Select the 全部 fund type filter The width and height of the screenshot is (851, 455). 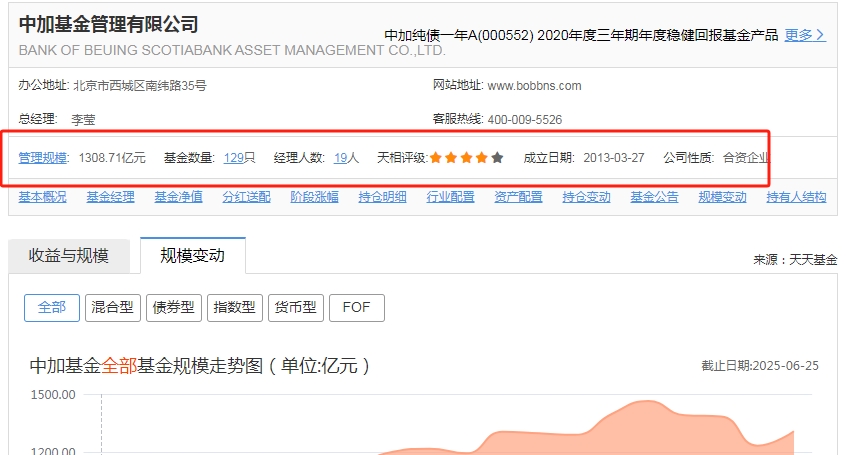point(52,308)
